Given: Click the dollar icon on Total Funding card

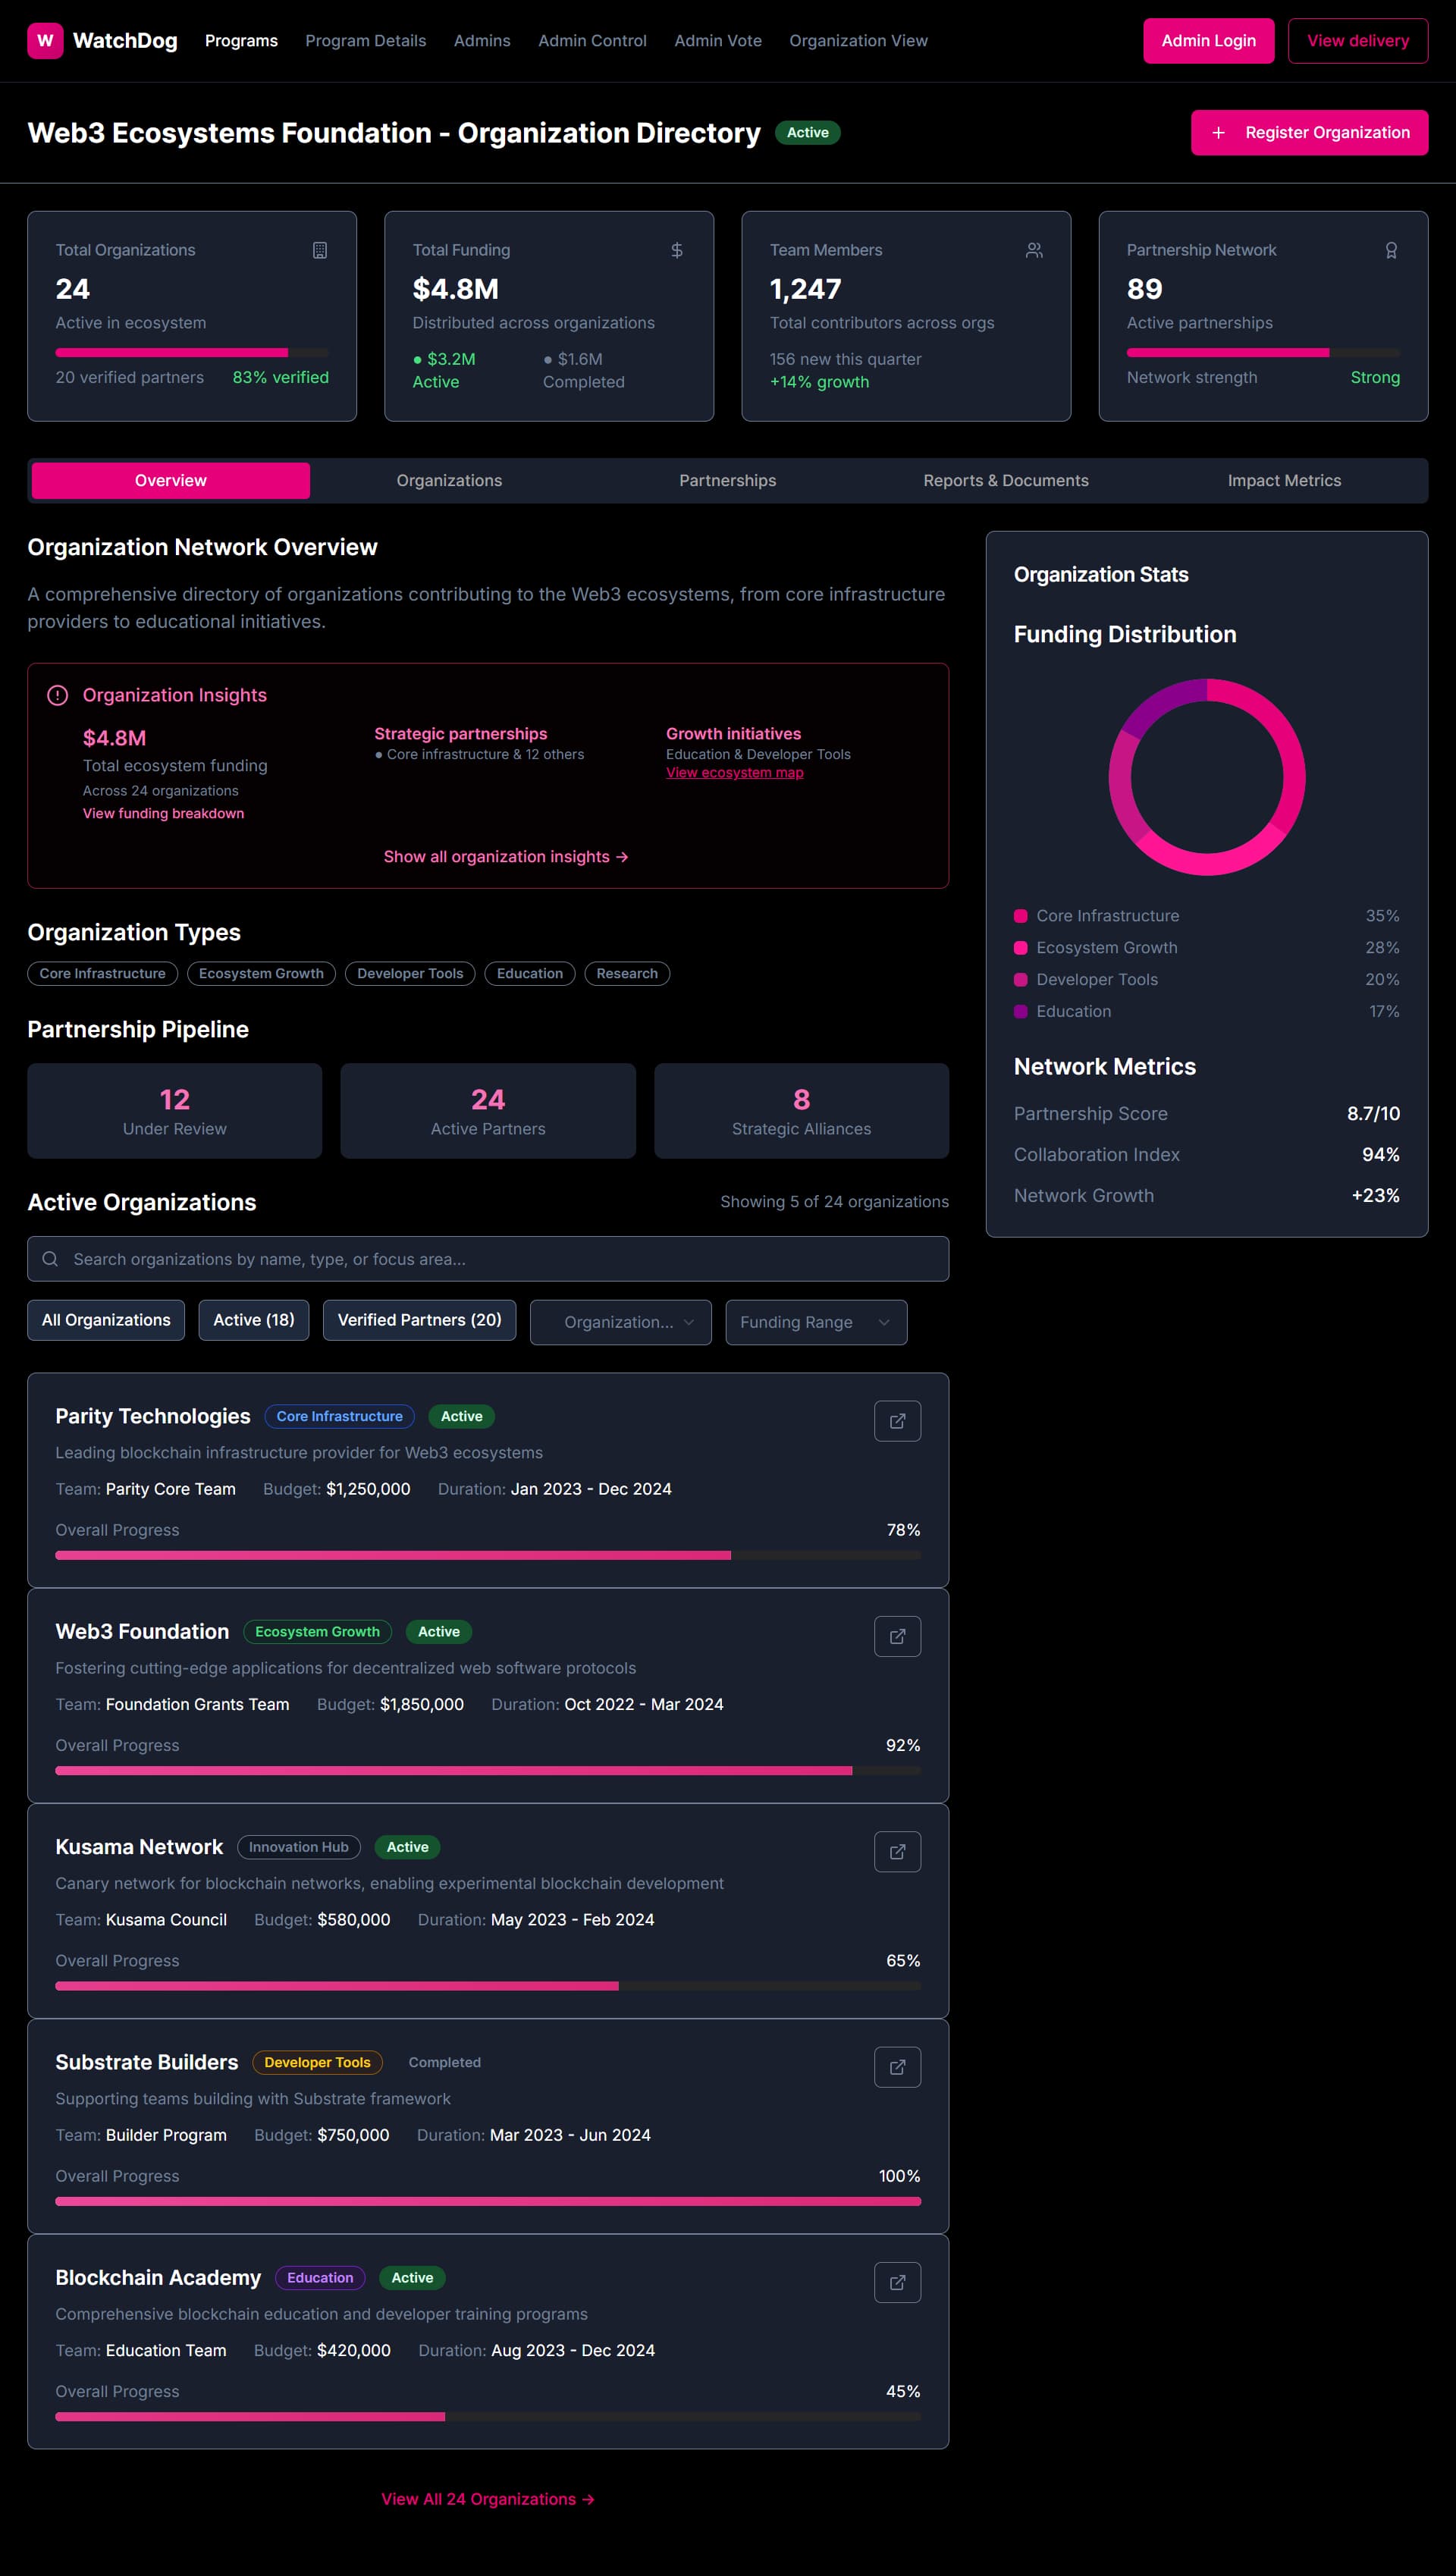Looking at the screenshot, I should point(677,250).
